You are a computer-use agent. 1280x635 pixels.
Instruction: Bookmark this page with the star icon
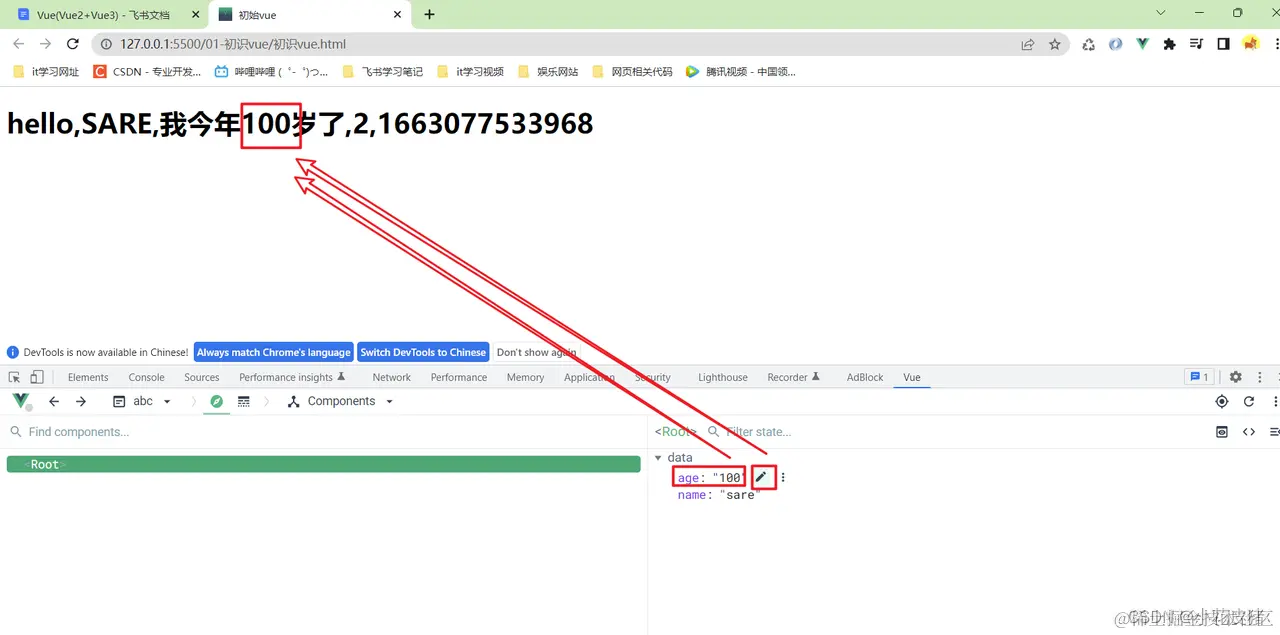point(1054,44)
